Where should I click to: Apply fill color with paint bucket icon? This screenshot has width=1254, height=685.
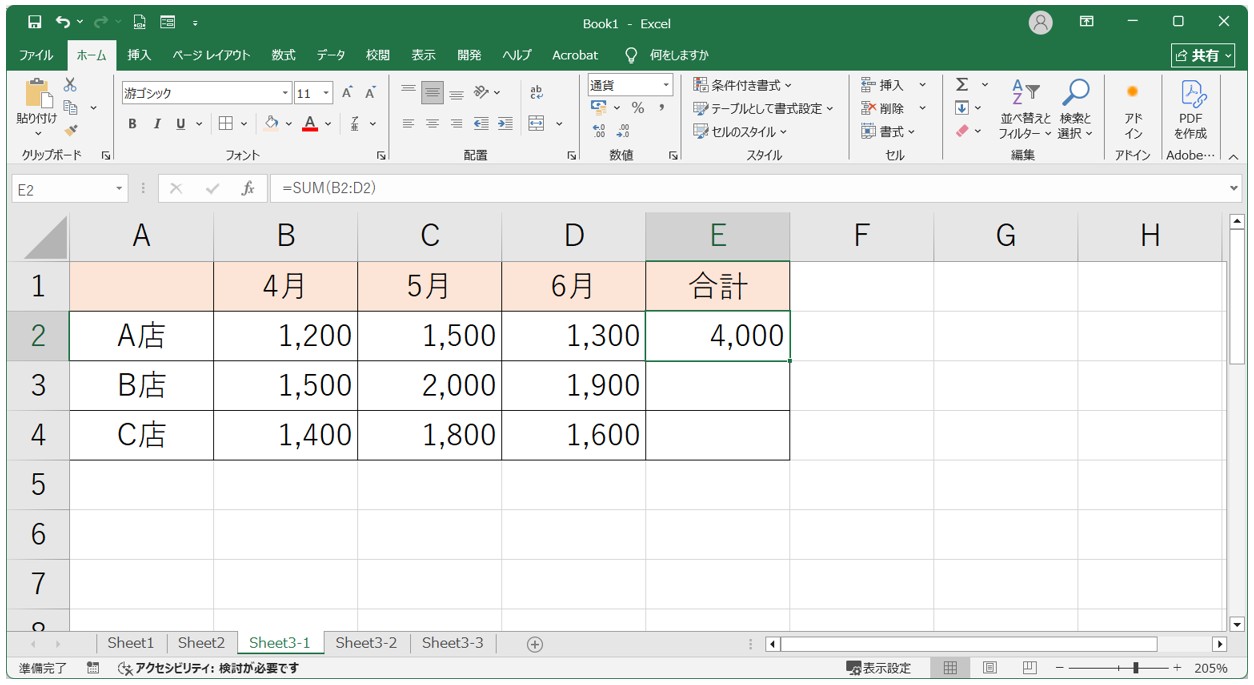pyautogui.click(x=271, y=124)
